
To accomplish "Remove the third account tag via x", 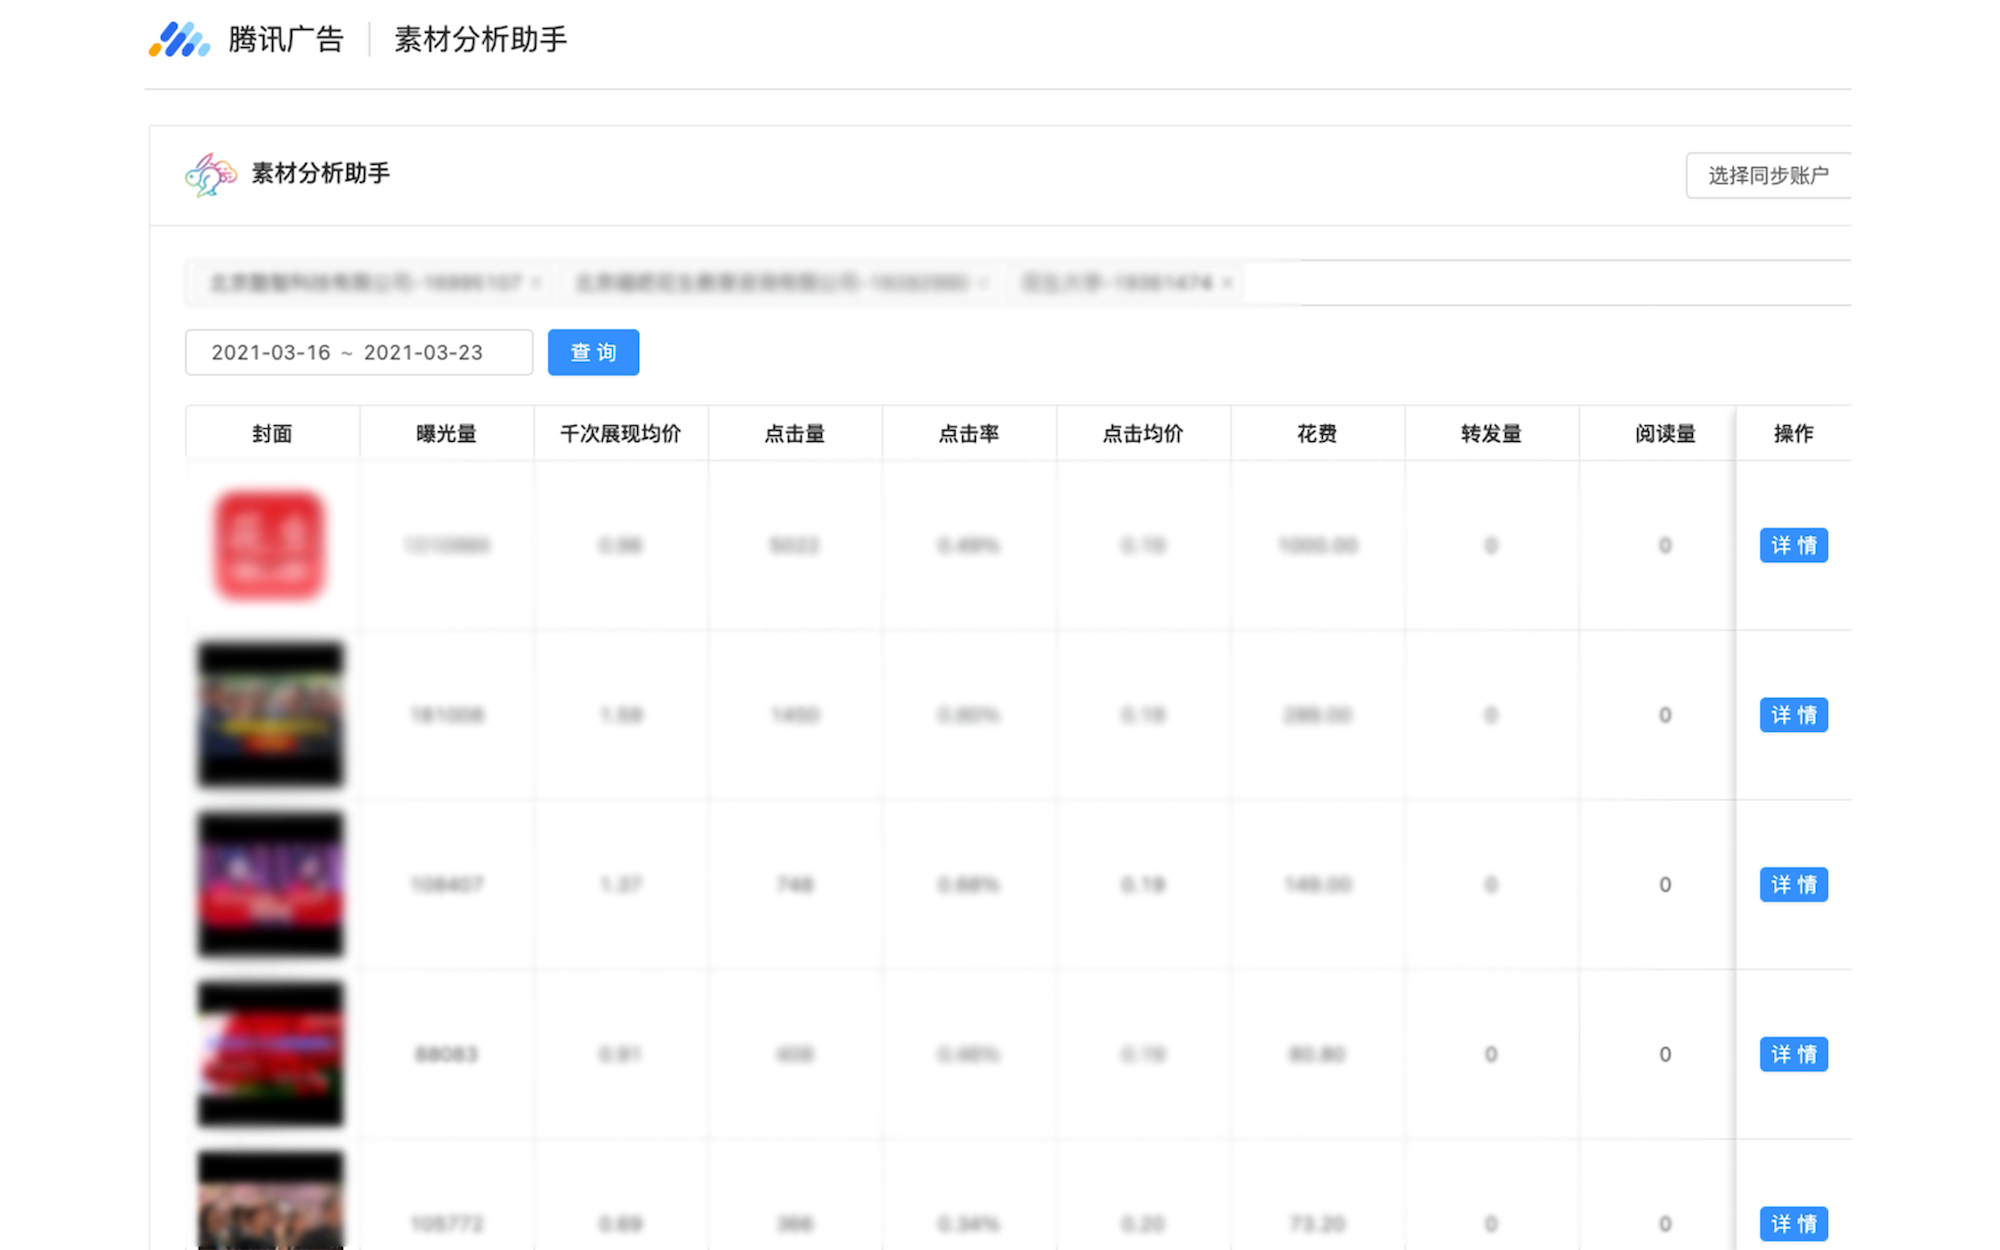I will (1227, 283).
